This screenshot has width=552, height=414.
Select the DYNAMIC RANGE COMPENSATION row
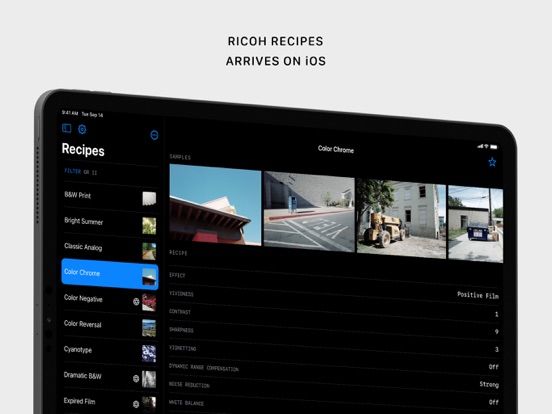point(334,367)
